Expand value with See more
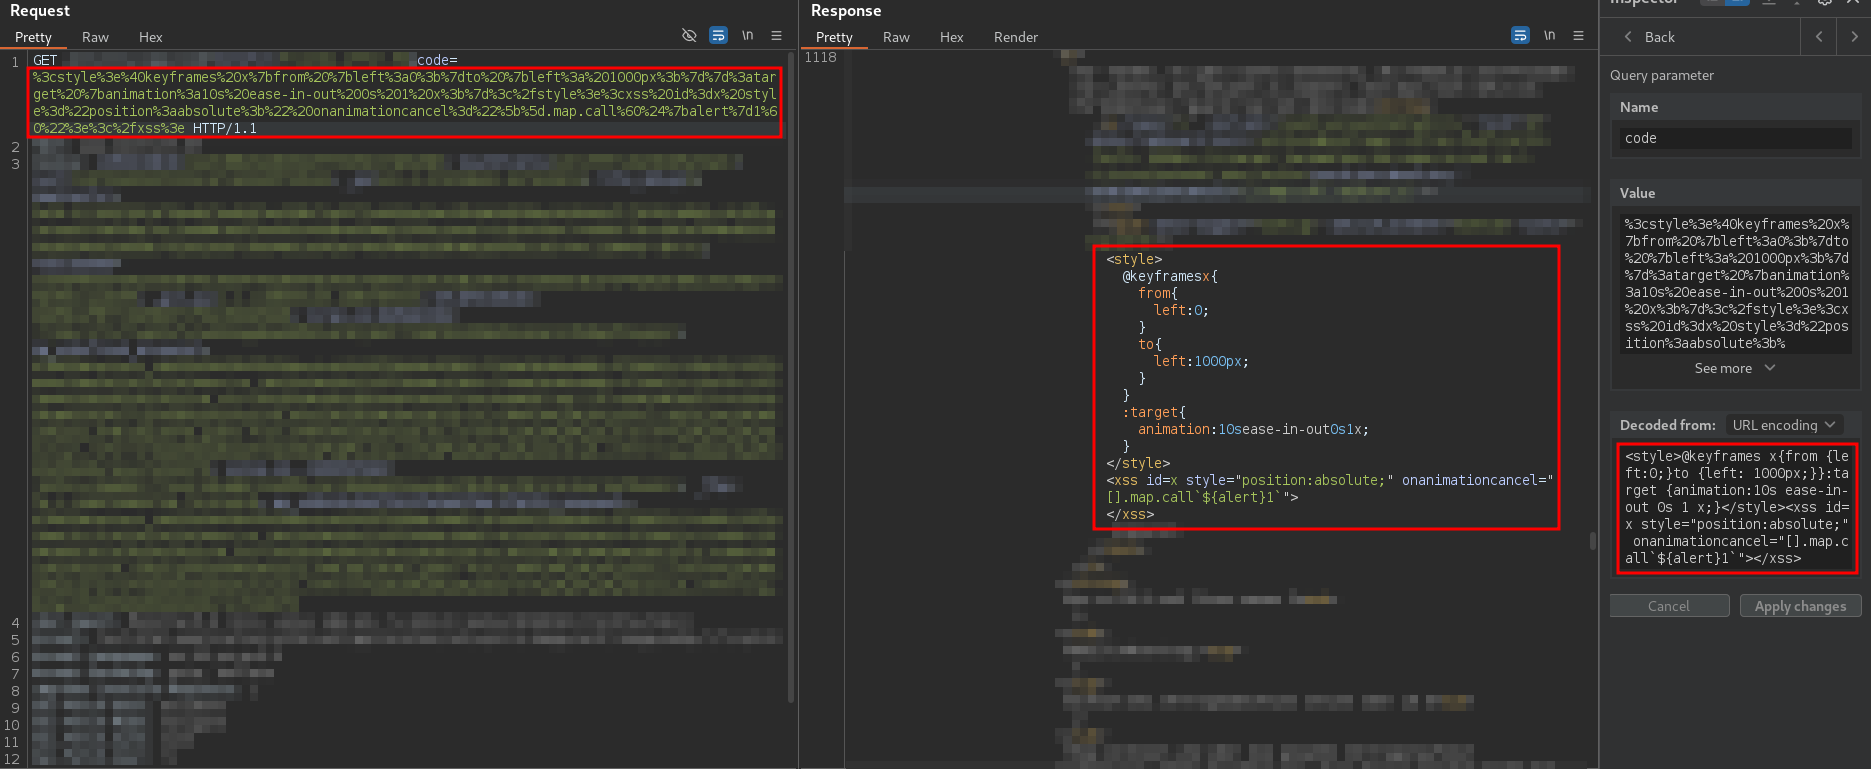The image size is (1871, 769). tap(1735, 368)
